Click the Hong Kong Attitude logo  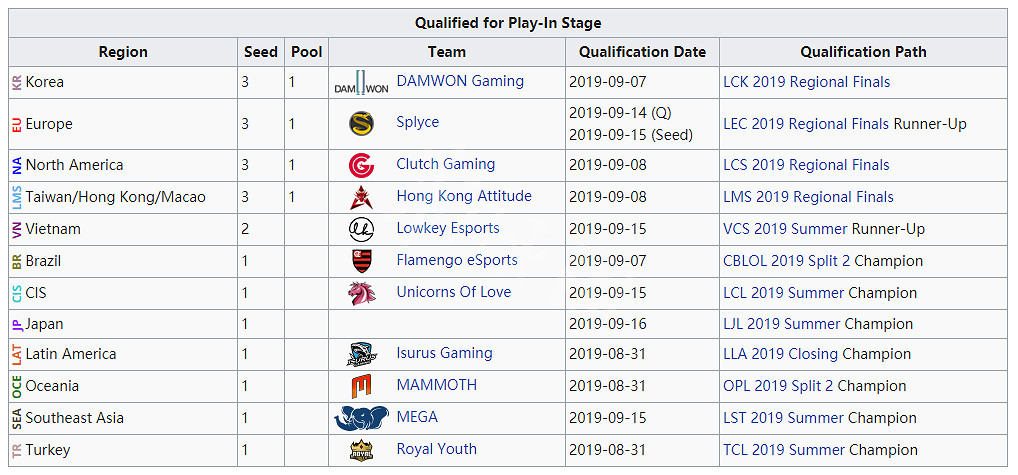pyautogui.click(x=361, y=197)
